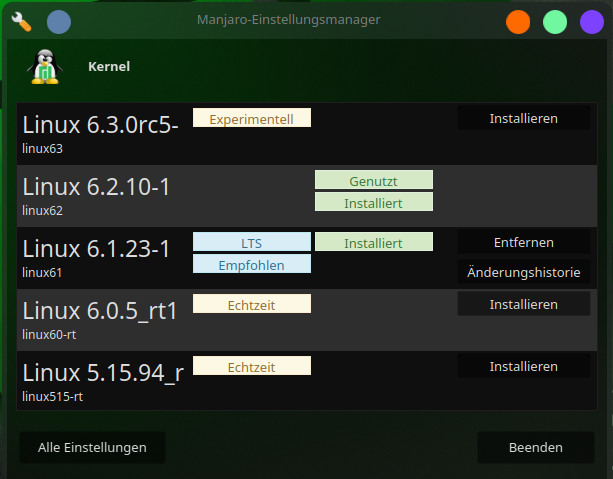The image size is (613, 479).
Task: Click the Experimentell tag on linux63
Action: tap(252, 118)
